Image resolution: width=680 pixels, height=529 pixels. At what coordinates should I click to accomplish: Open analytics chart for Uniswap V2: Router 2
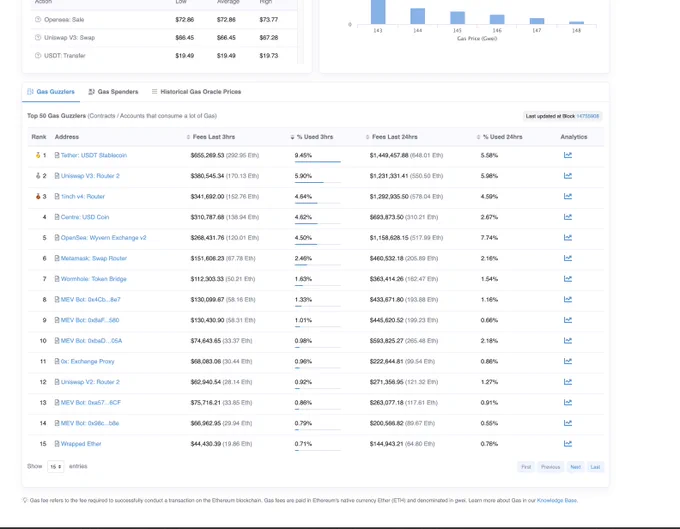tap(568, 382)
